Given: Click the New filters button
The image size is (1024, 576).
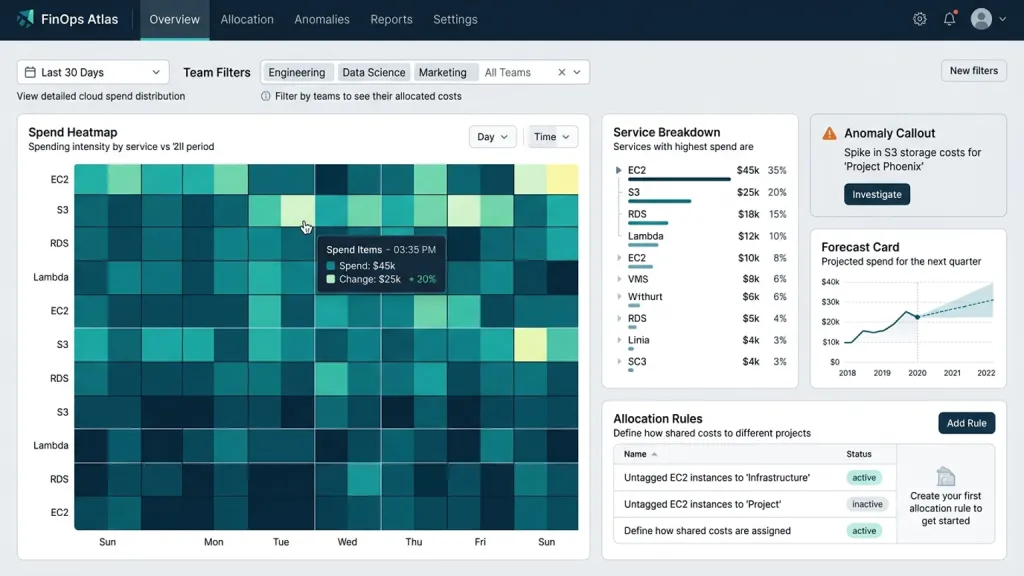Looking at the screenshot, I should 974,71.
